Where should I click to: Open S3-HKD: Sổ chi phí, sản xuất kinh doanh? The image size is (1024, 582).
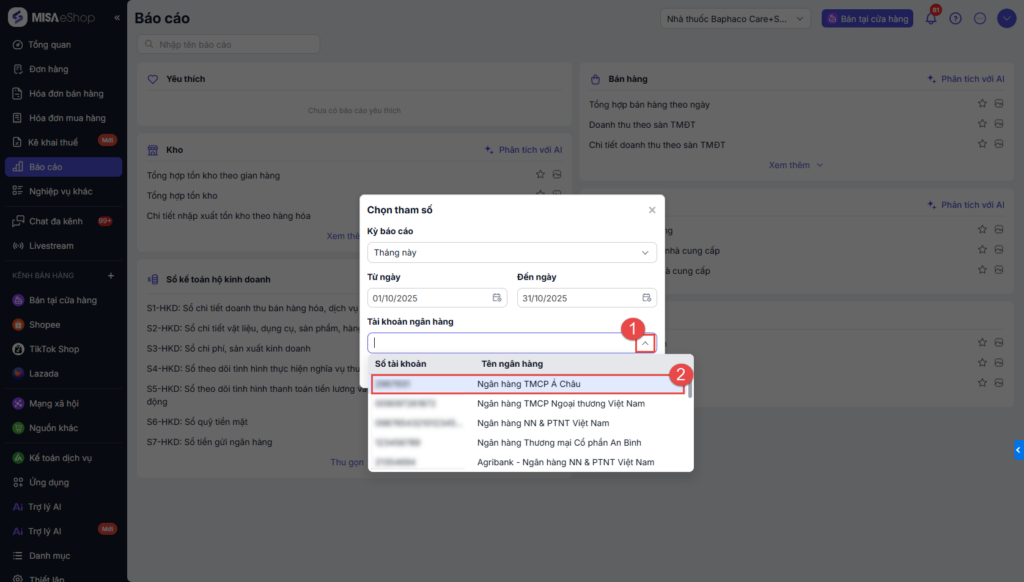pos(229,348)
